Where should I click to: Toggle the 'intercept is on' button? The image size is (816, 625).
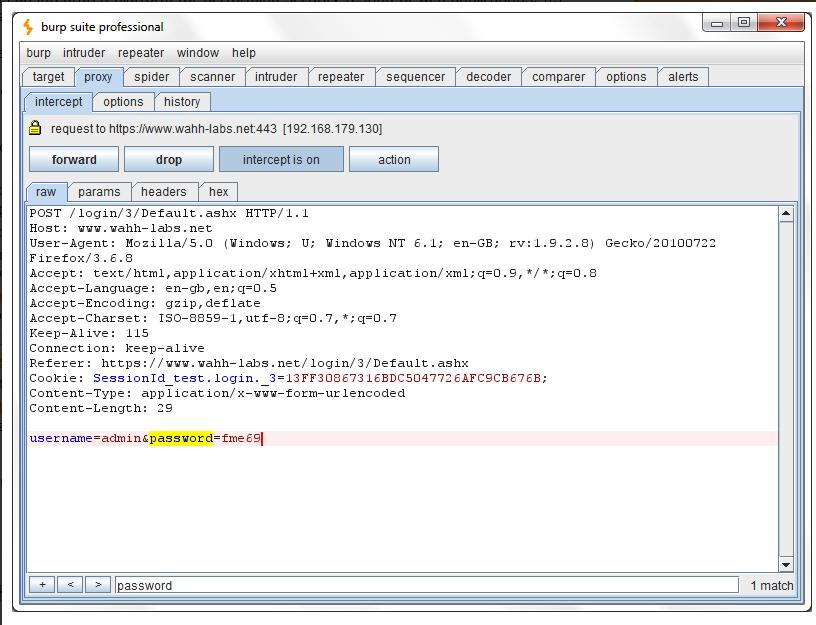[x=281, y=159]
